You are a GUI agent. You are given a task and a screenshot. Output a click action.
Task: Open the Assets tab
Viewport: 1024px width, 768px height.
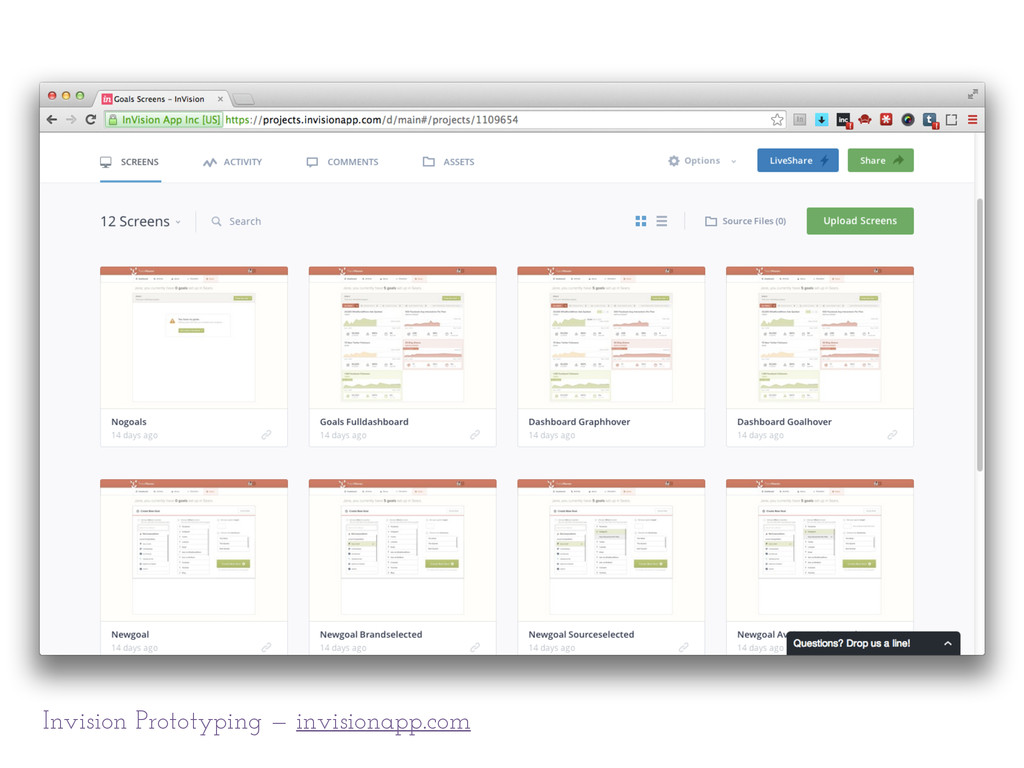click(x=448, y=162)
